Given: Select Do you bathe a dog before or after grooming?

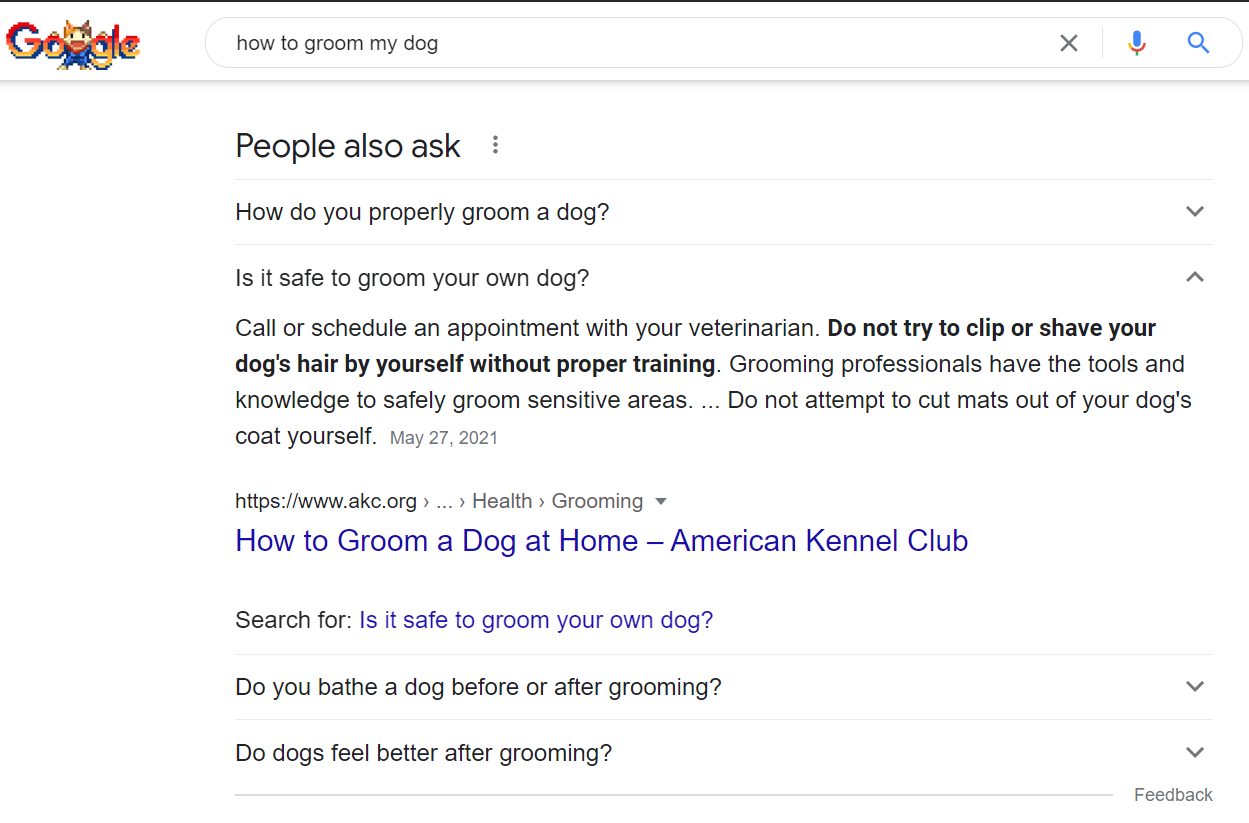Looking at the screenshot, I should pyautogui.click(x=478, y=688).
